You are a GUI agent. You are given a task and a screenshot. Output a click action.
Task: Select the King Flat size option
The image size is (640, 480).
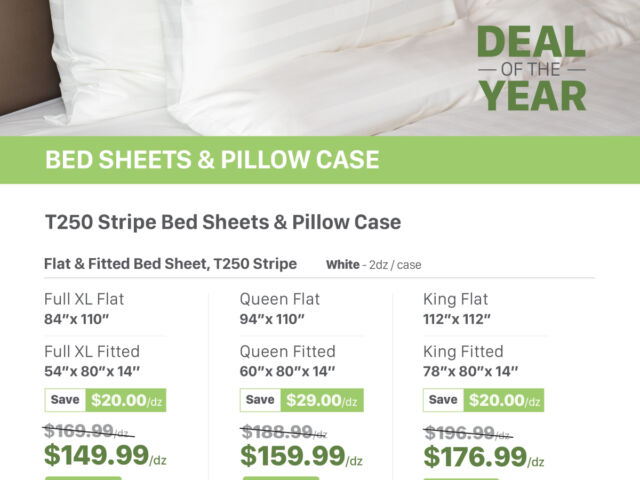tap(455, 299)
